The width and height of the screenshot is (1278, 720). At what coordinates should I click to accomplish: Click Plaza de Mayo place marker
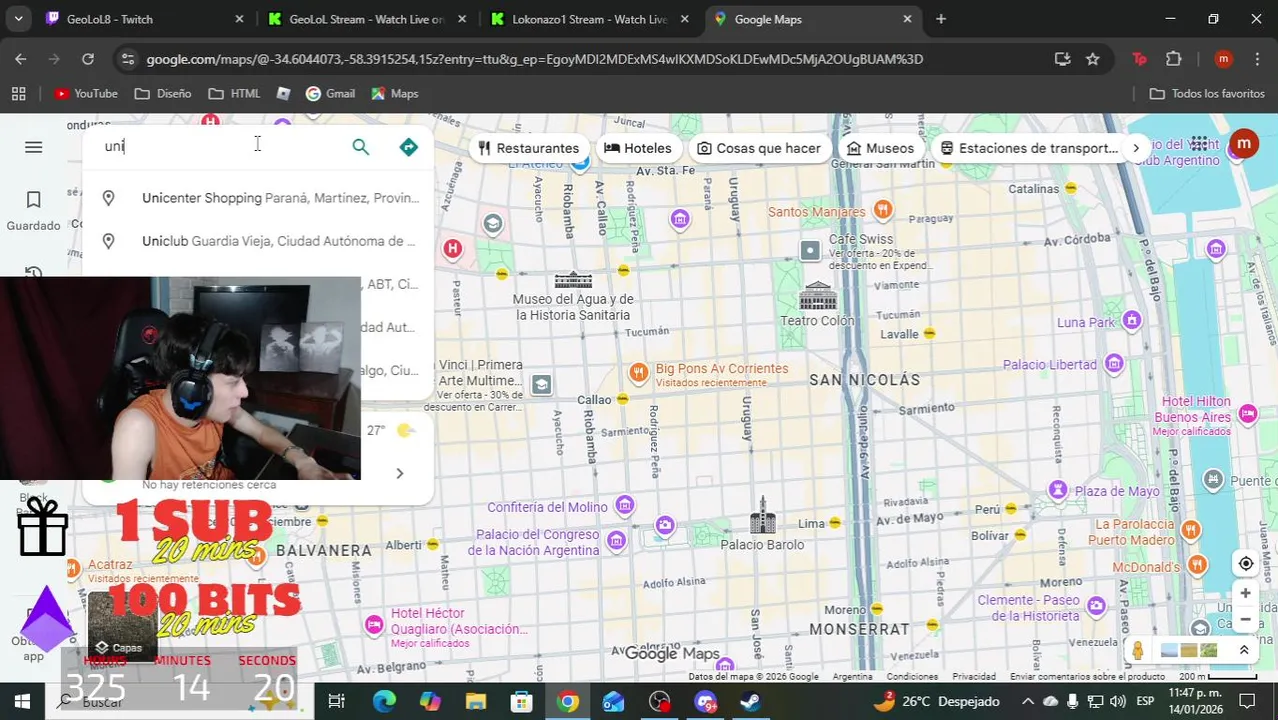(x=1058, y=490)
